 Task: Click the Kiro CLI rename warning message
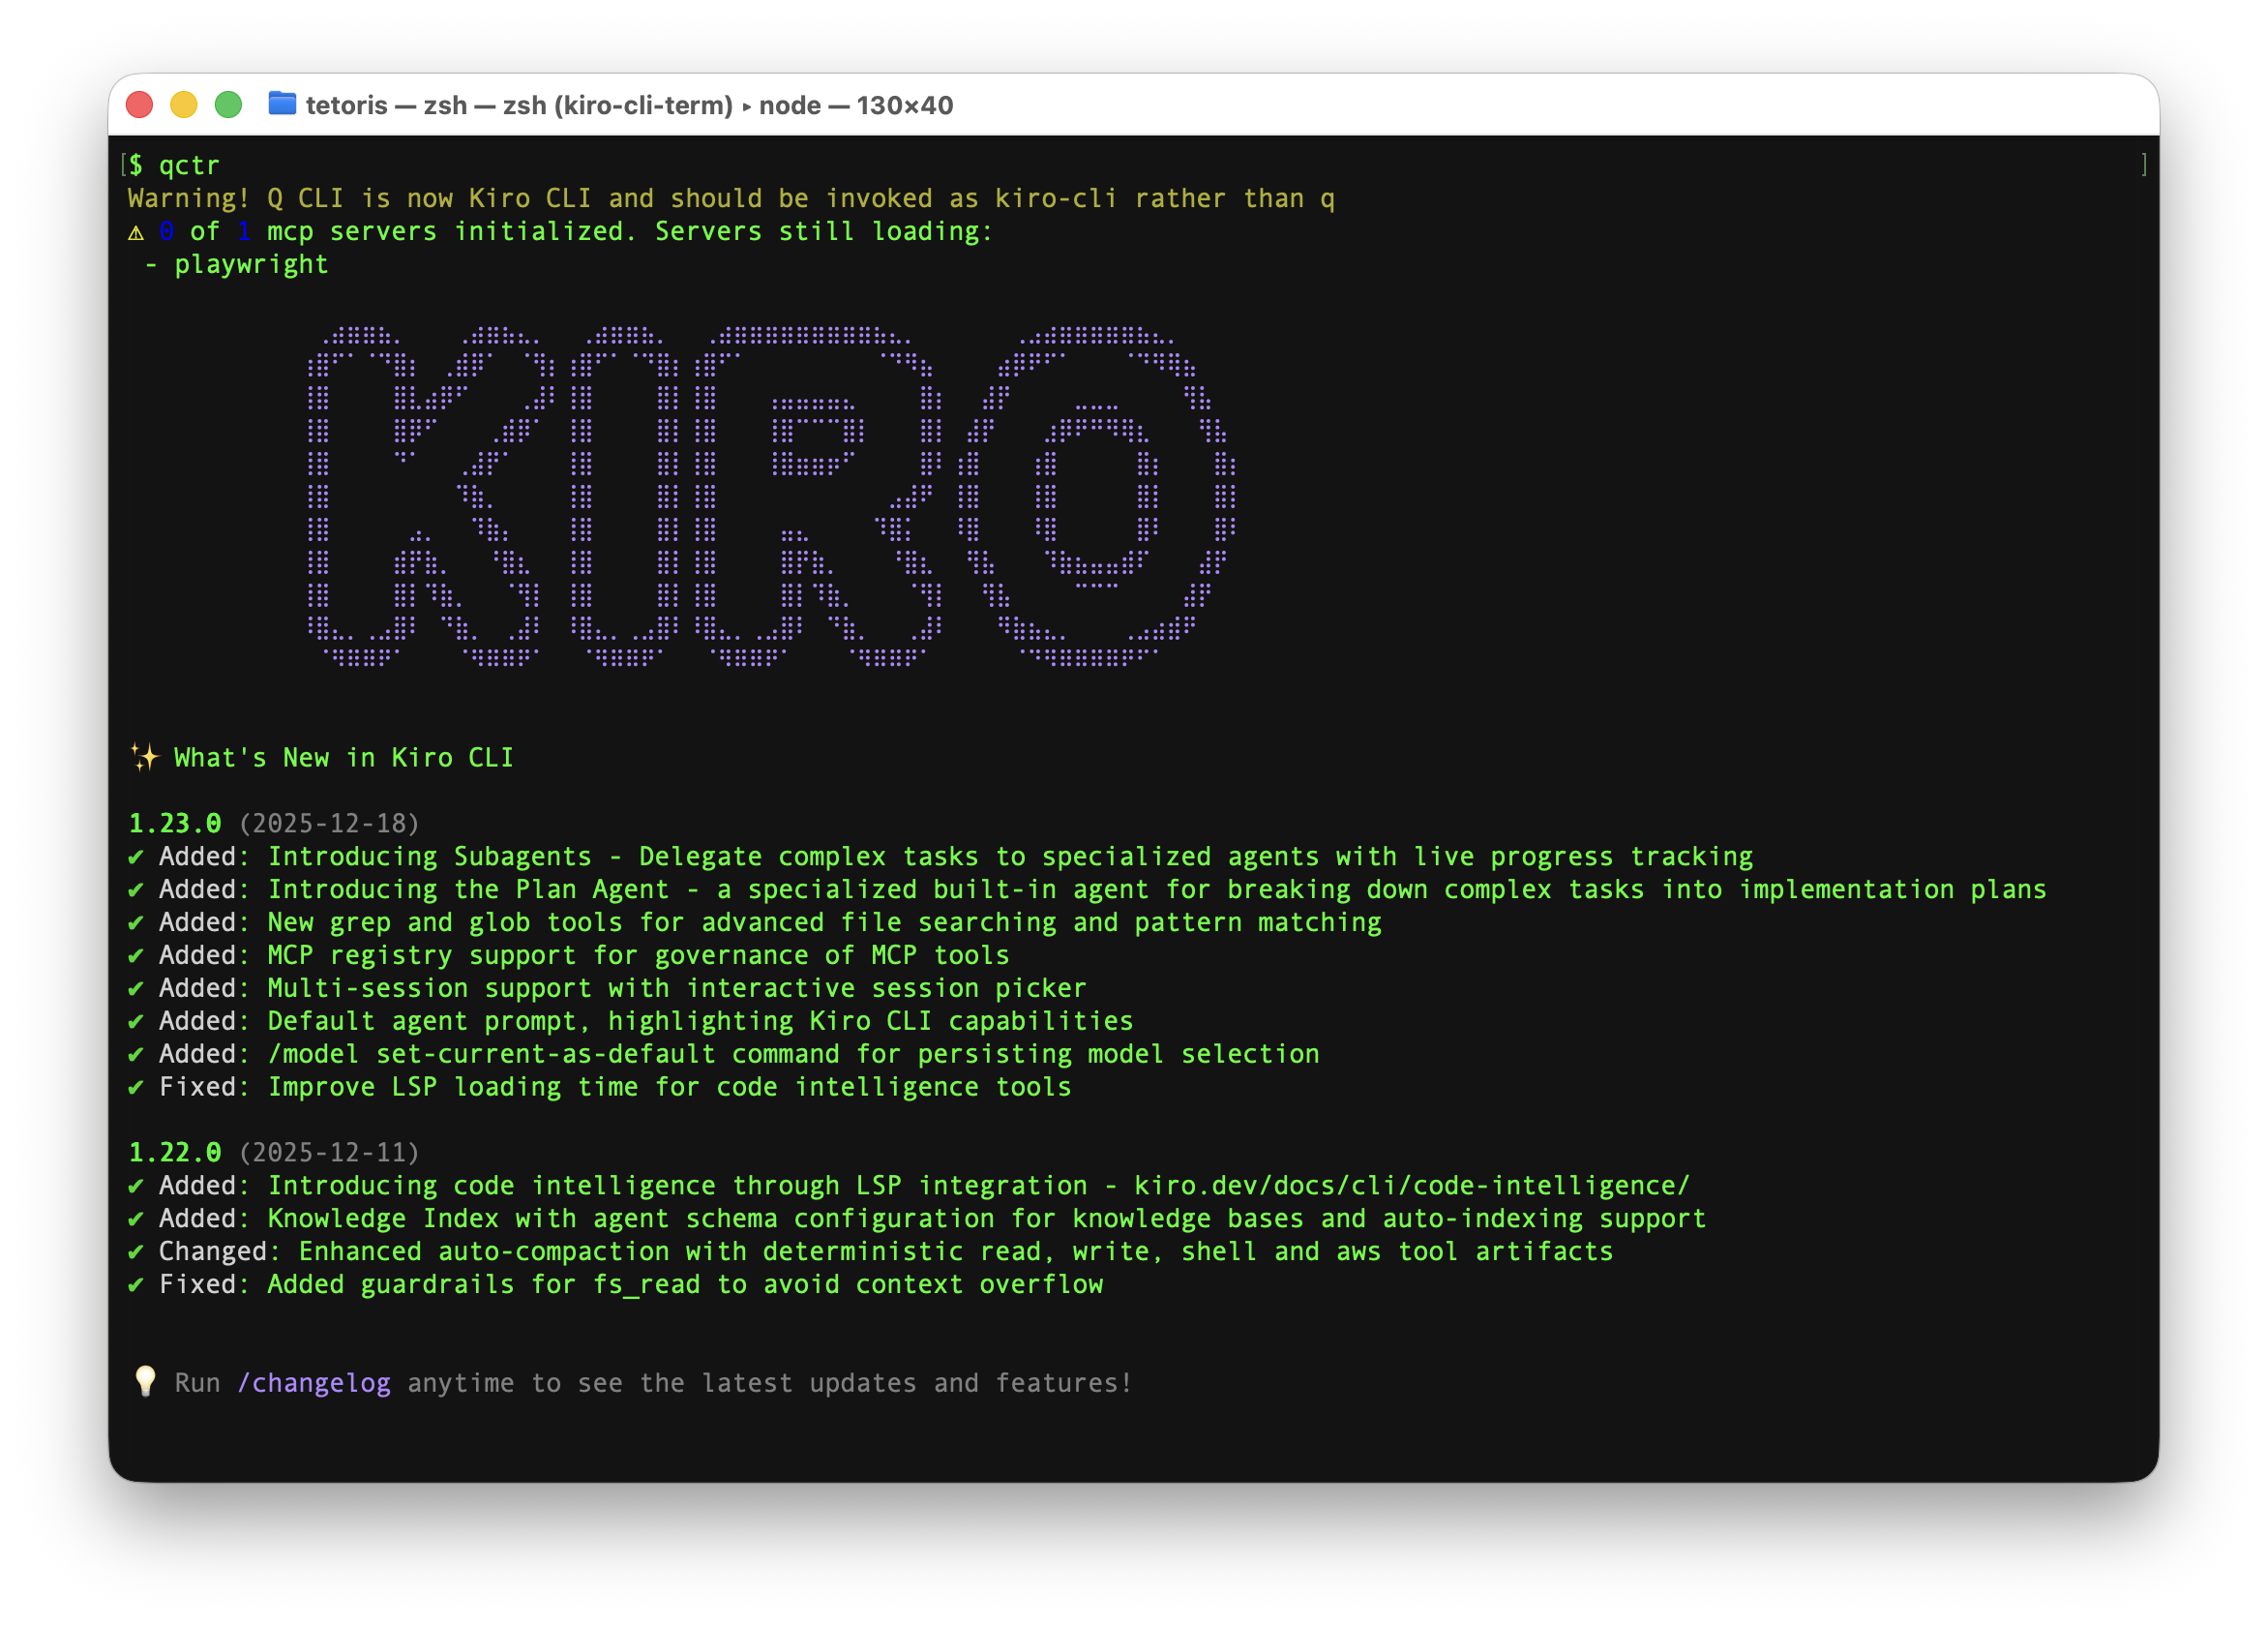point(730,199)
